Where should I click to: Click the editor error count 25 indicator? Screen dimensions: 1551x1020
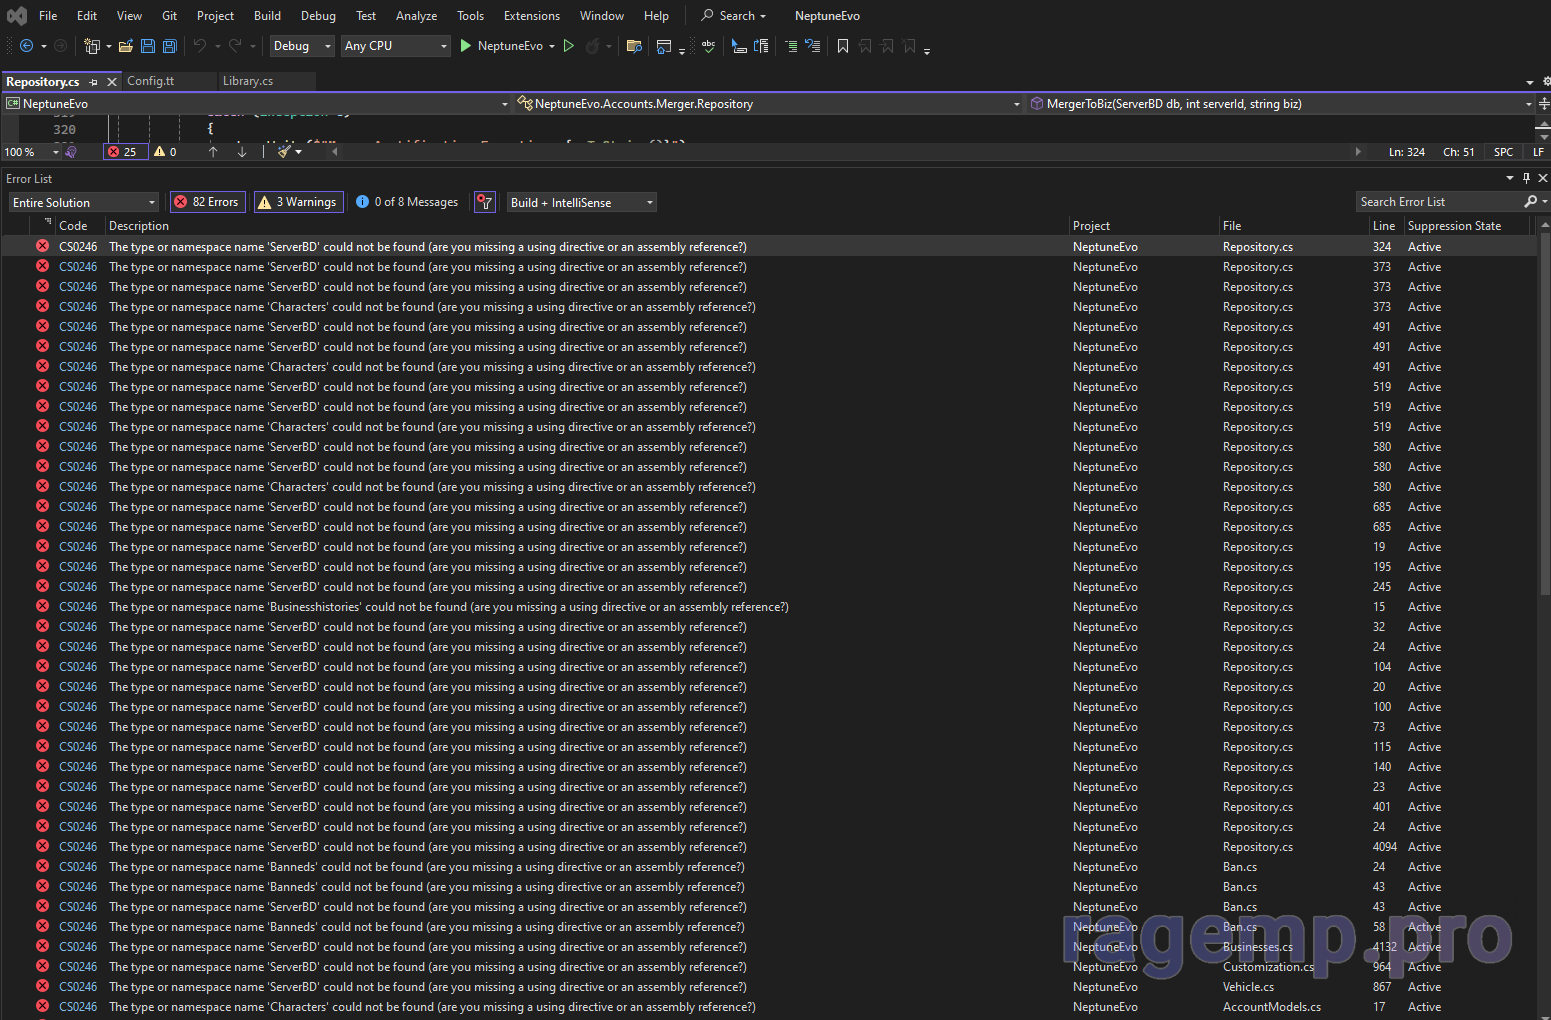(x=124, y=152)
